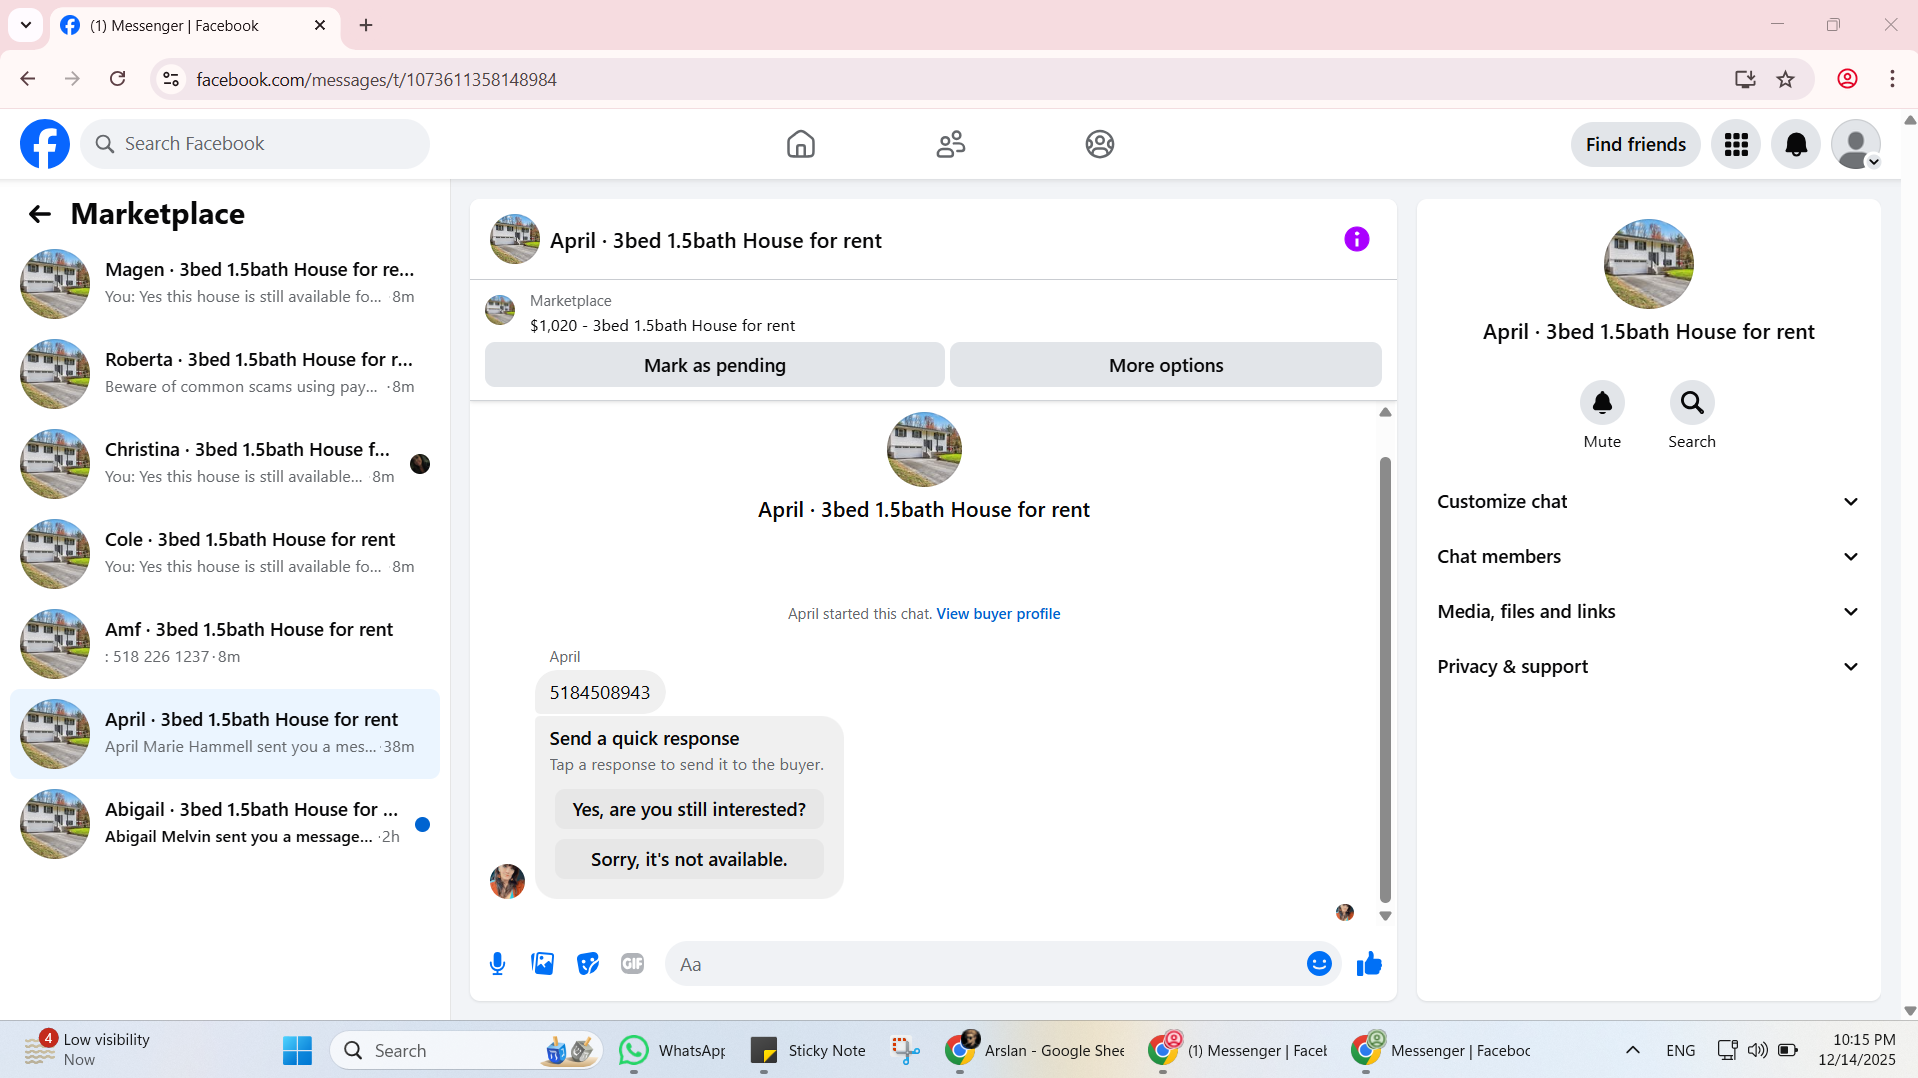The image size is (1918, 1078).
Task: Open Amf conversation in list
Action: coord(225,644)
